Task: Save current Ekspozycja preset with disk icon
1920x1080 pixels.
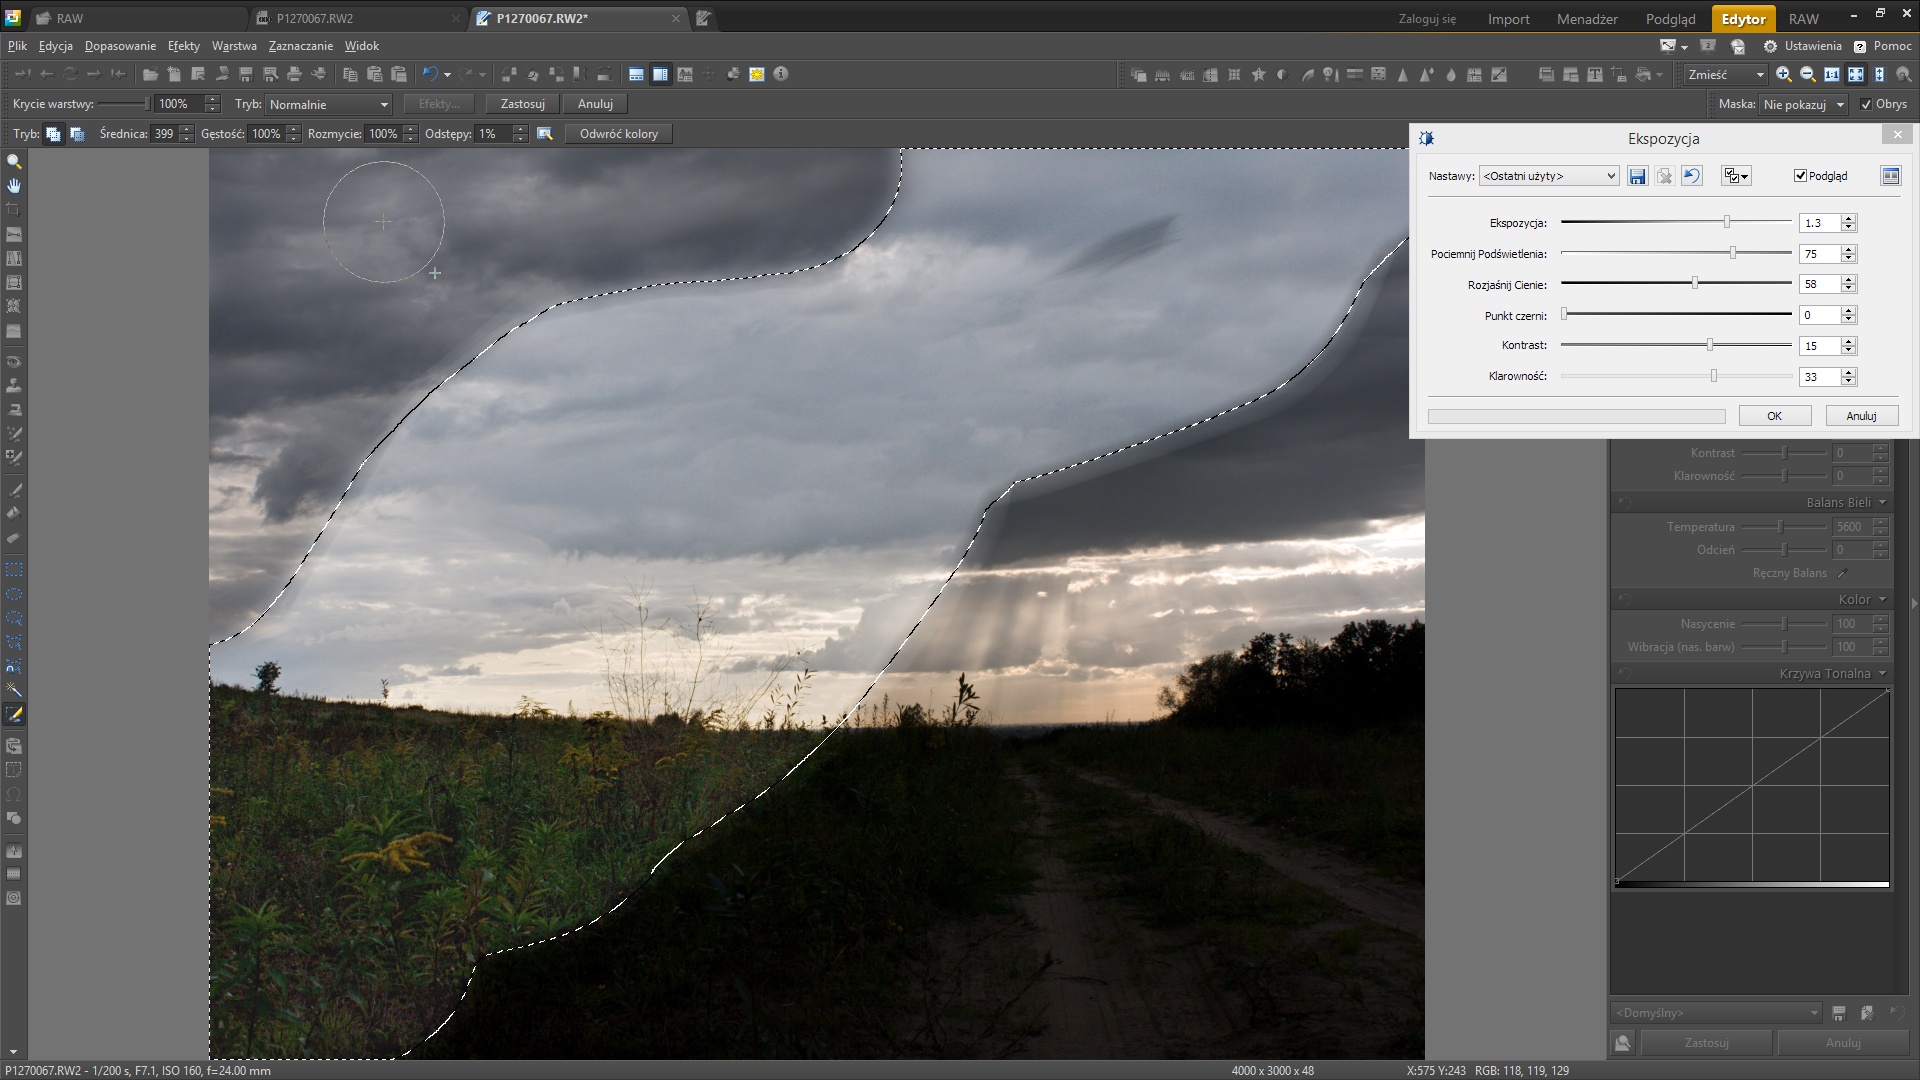Action: click(1637, 176)
